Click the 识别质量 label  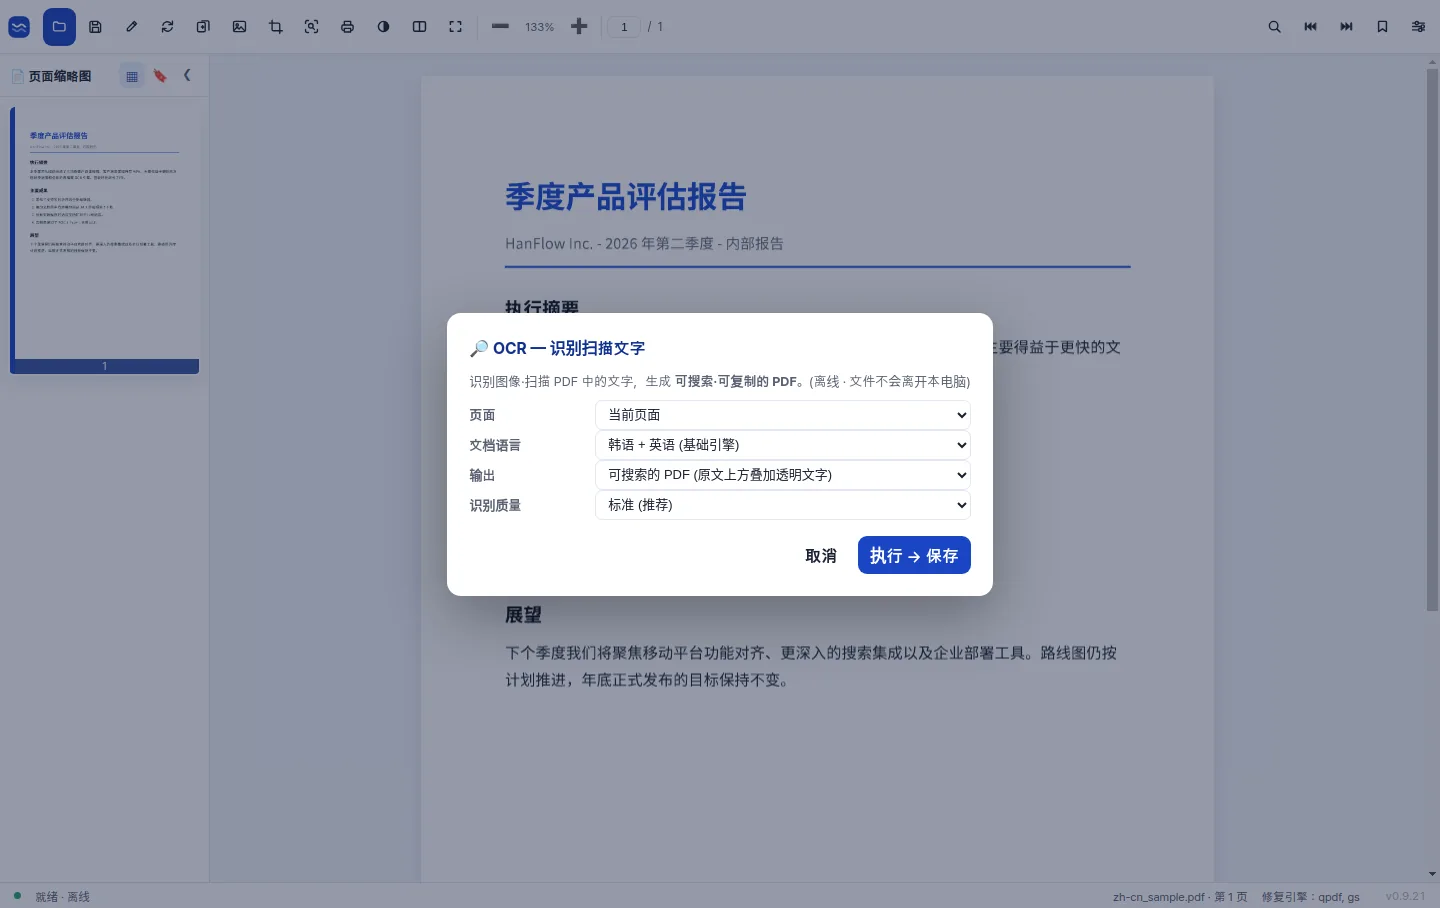tap(495, 505)
